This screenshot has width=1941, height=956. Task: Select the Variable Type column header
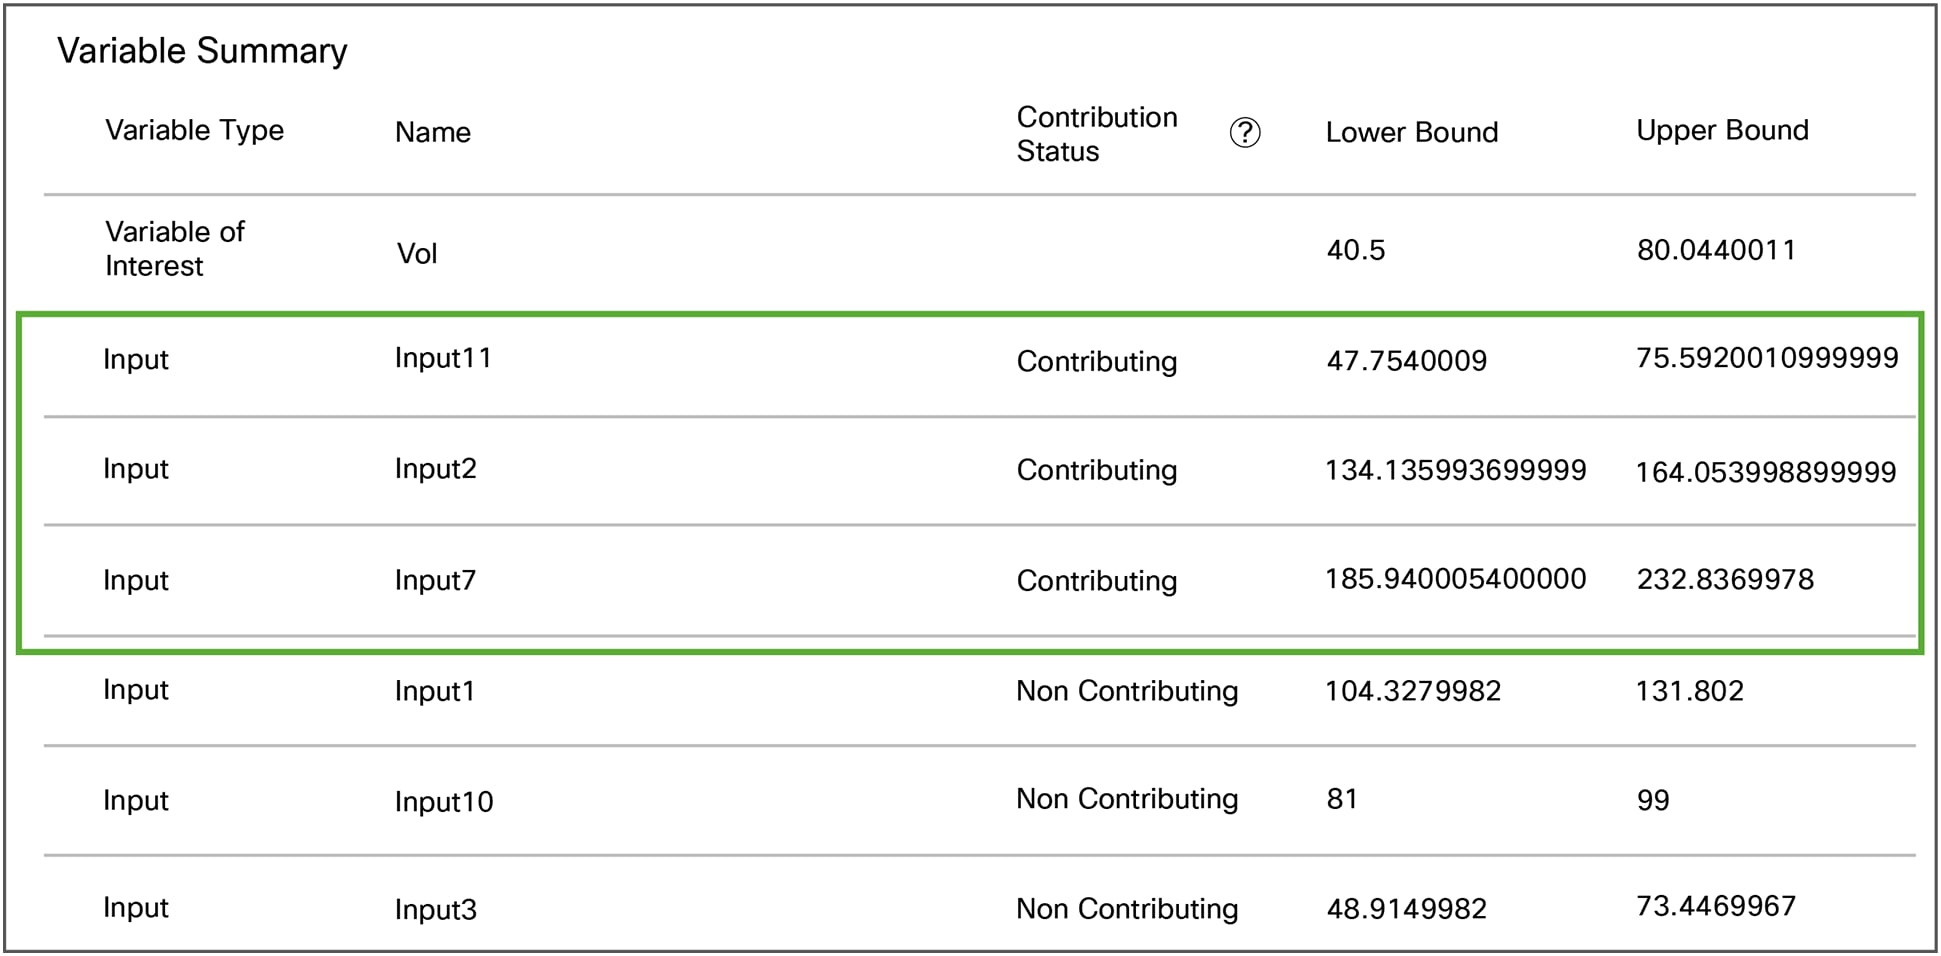coord(194,130)
